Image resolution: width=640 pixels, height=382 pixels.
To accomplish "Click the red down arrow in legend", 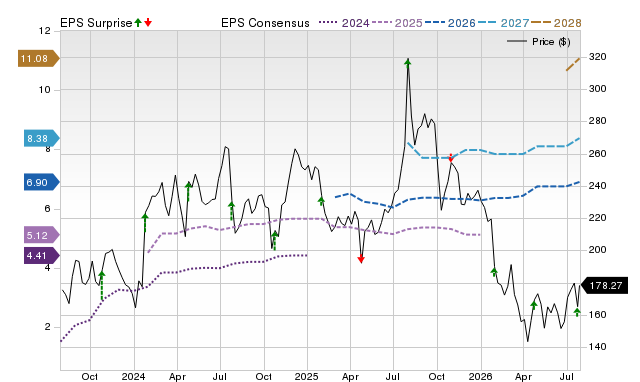I will 148,22.
